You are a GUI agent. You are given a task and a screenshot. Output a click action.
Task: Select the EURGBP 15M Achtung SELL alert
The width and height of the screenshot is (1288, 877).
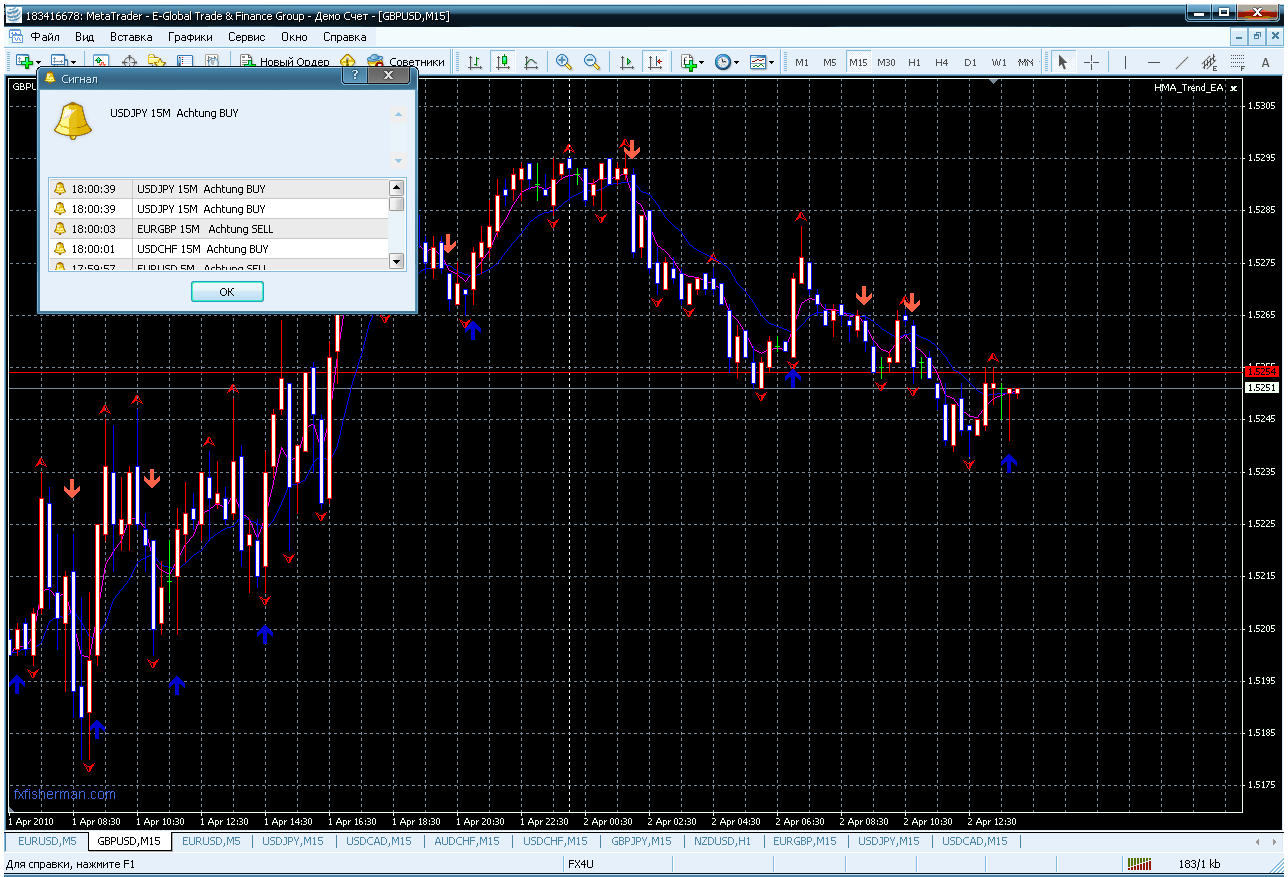pyautogui.click(x=218, y=229)
